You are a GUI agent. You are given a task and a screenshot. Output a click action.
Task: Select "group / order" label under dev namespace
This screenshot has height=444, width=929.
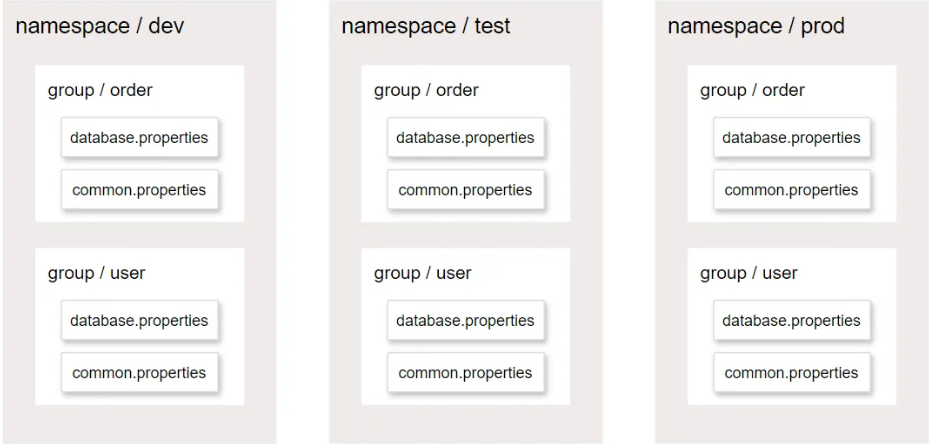(100, 90)
